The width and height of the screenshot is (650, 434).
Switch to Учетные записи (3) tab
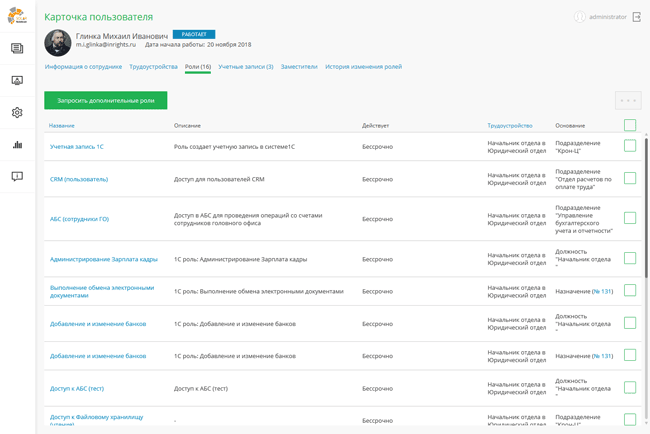(x=246, y=67)
